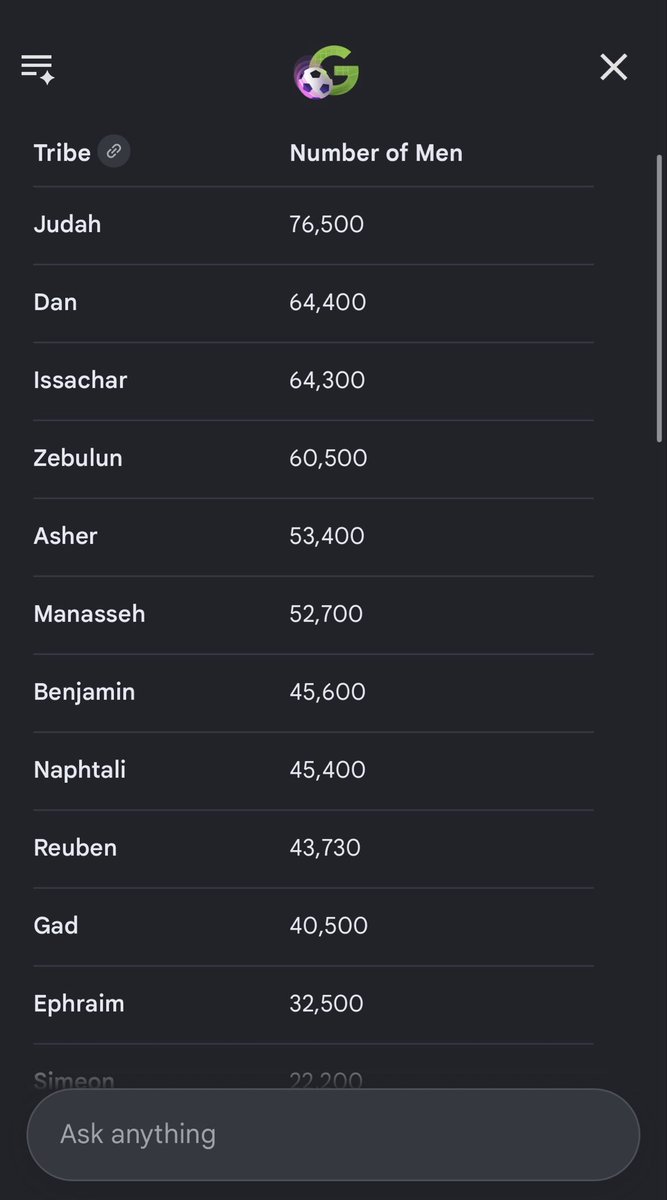667x1200 pixels.
Task: Select the Judah table row
Action: pyautogui.click(x=313, y=225)
